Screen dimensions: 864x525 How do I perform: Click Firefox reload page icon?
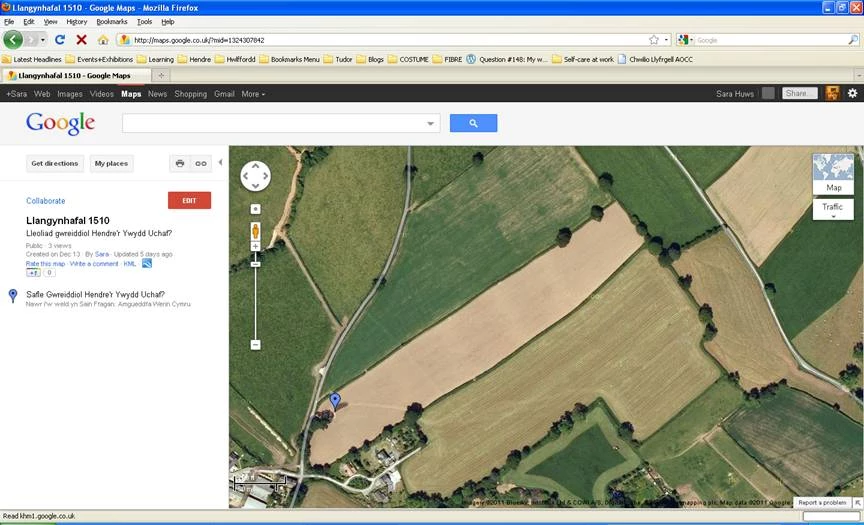click(60, 40)
